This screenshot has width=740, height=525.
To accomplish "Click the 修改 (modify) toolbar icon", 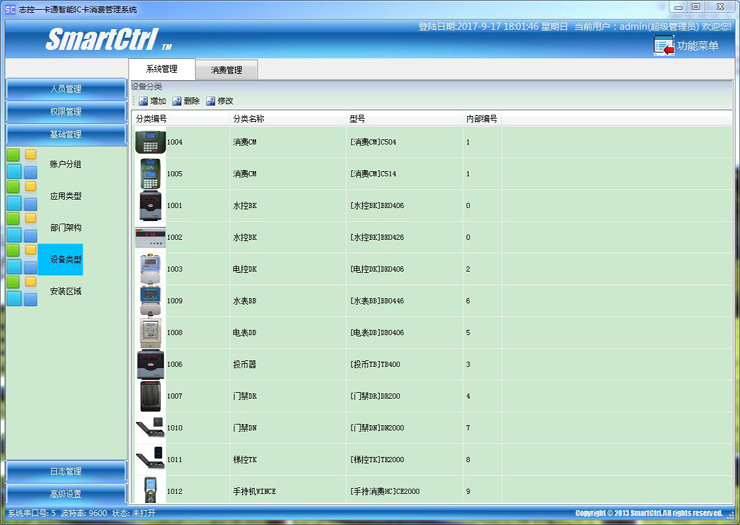I will tap(211, 101).
